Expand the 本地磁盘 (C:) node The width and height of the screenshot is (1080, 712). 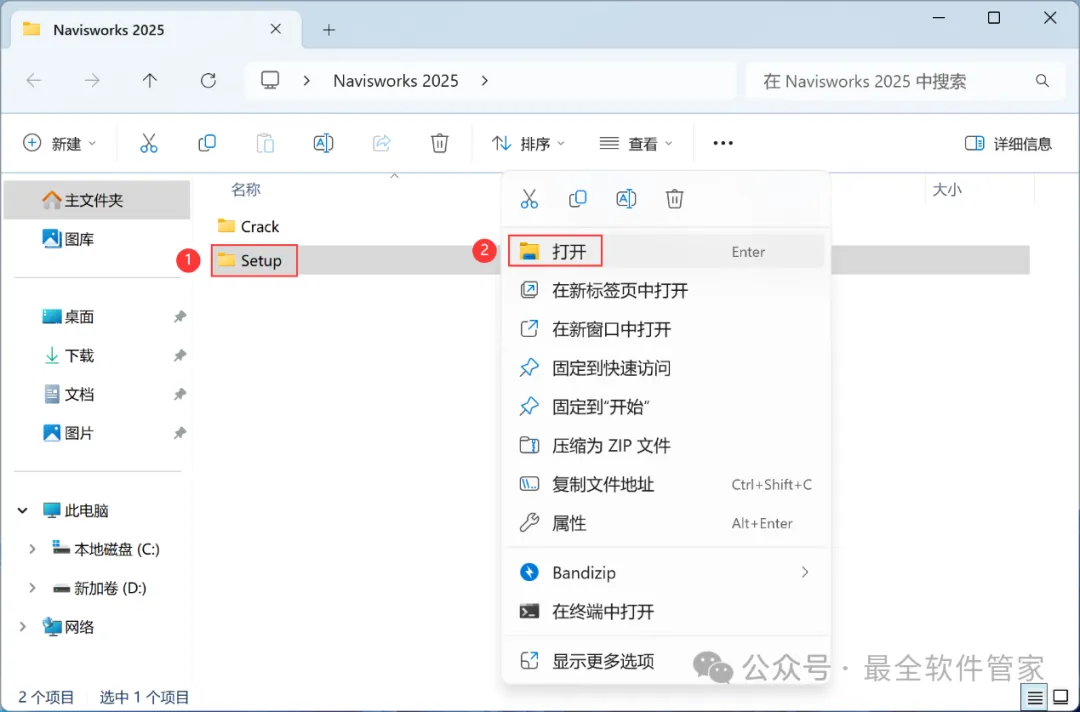click(x=32, y=549)
